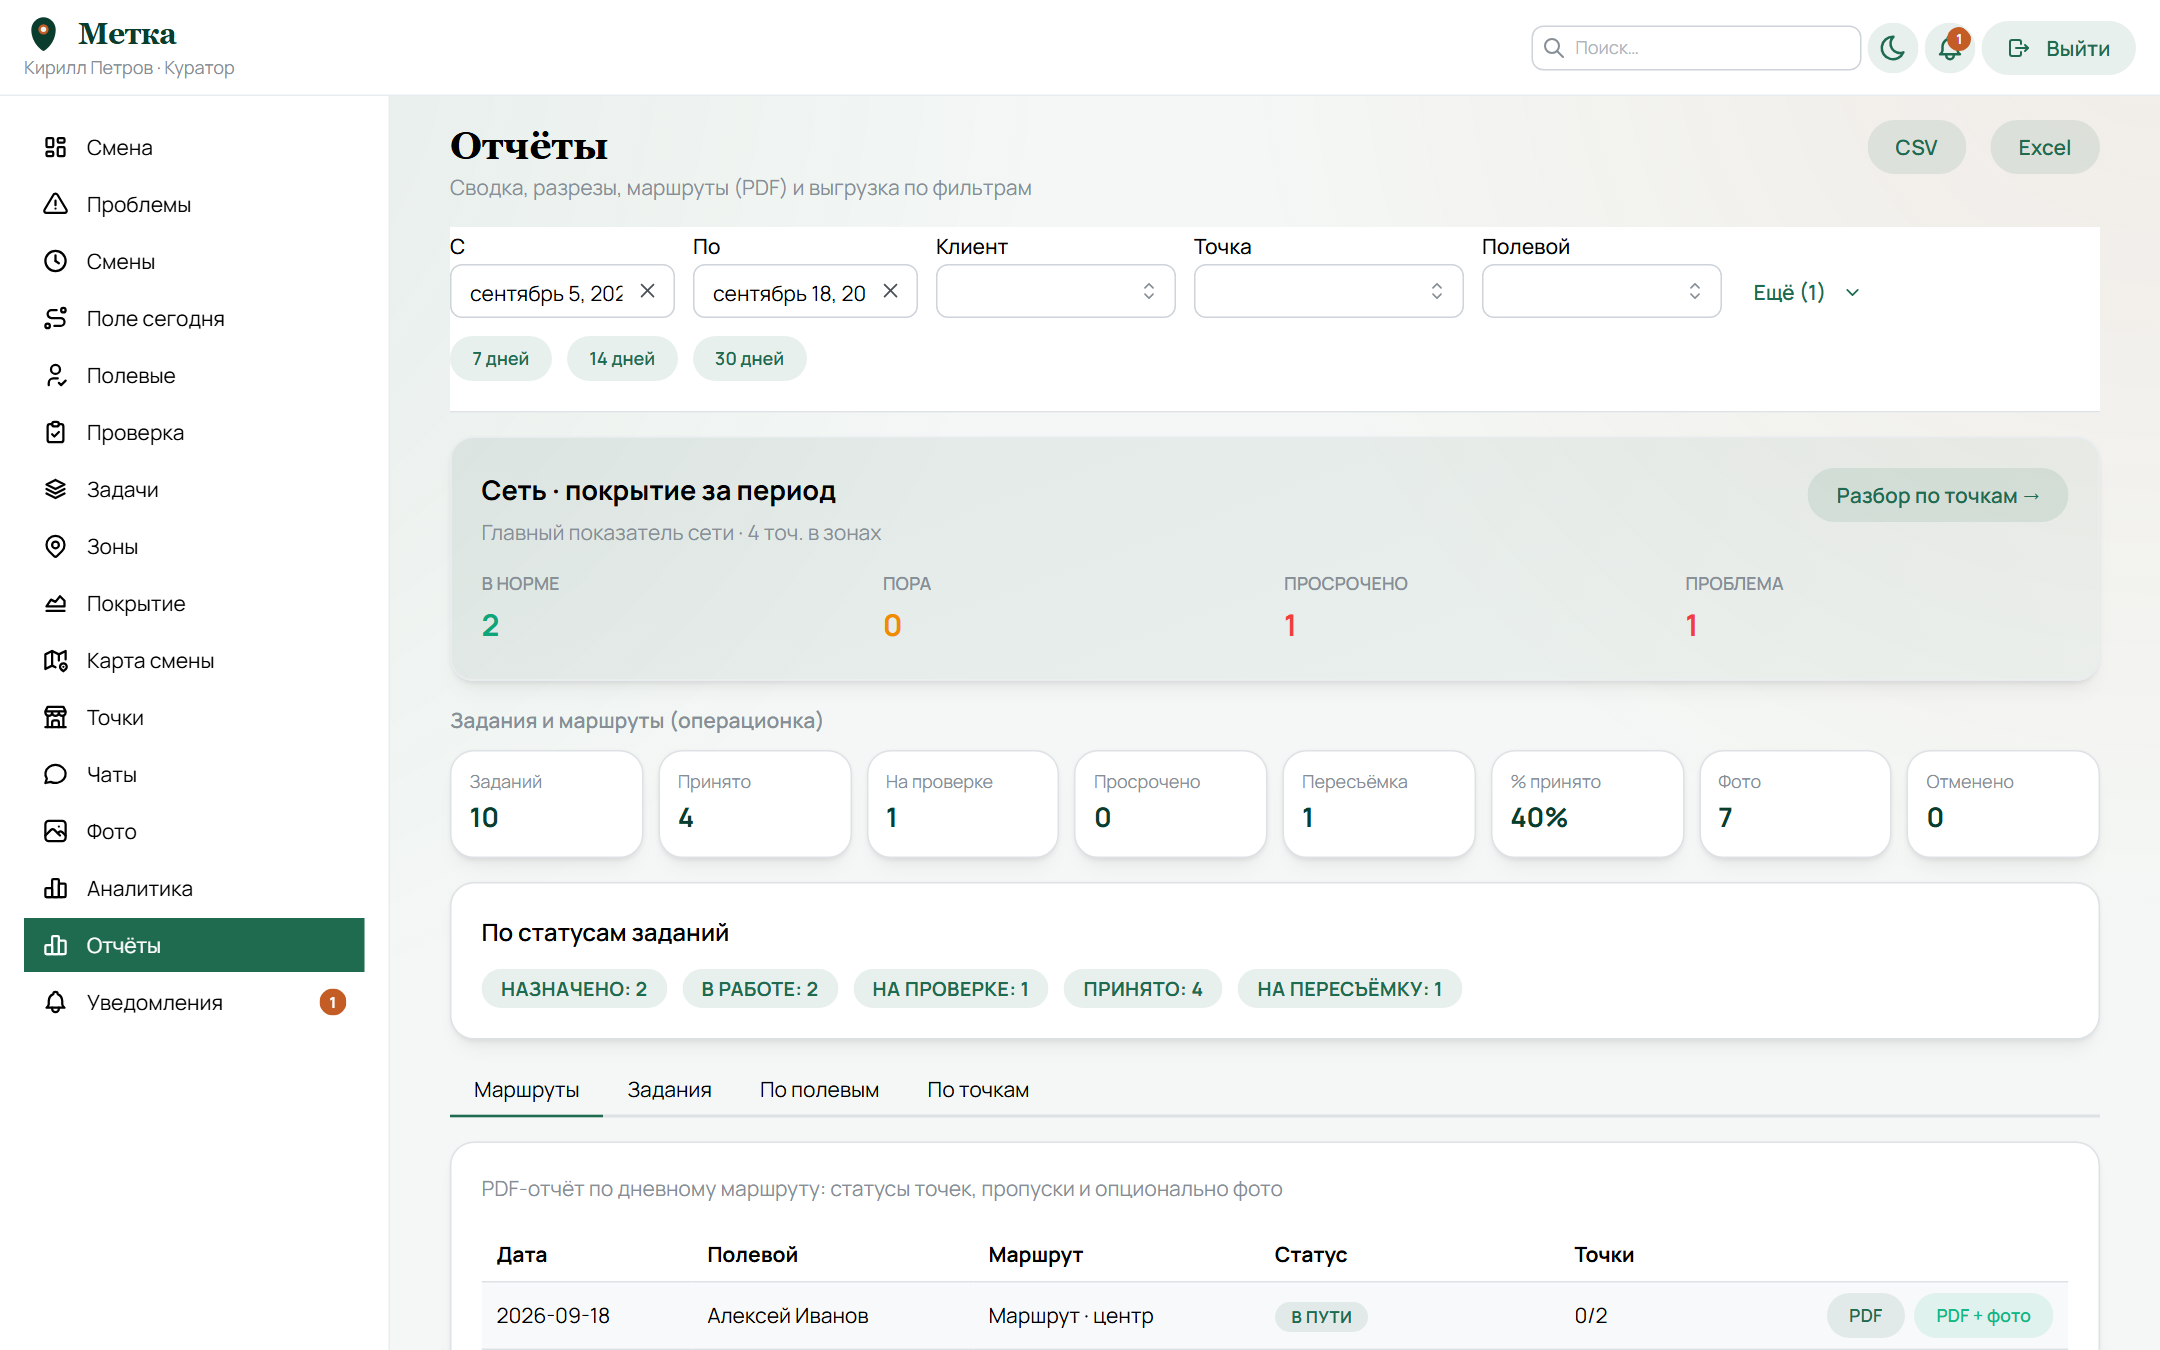The image size is (2160, 1350).
Task: Clear the С start date
Action: point(648,291)
